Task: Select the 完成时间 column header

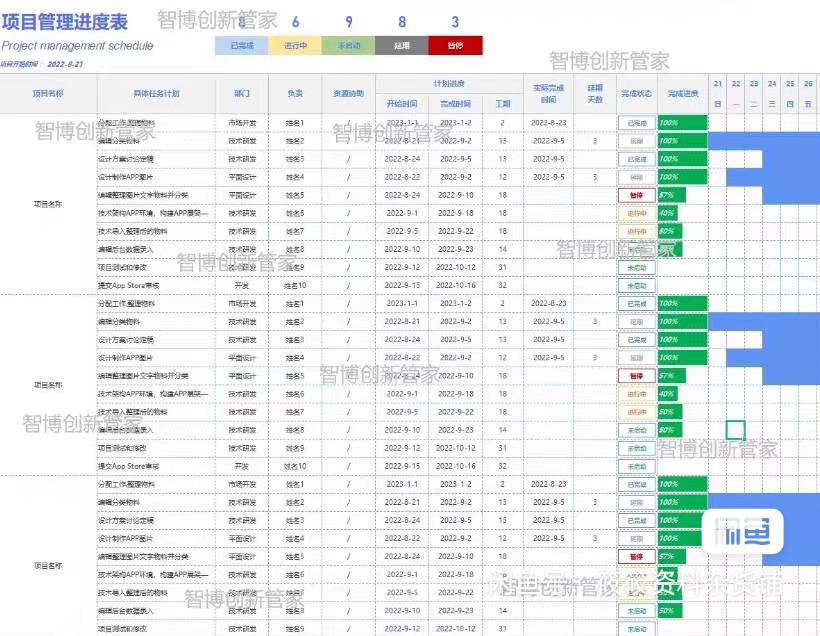Action: pyautogui.click(x=455, y=104)
